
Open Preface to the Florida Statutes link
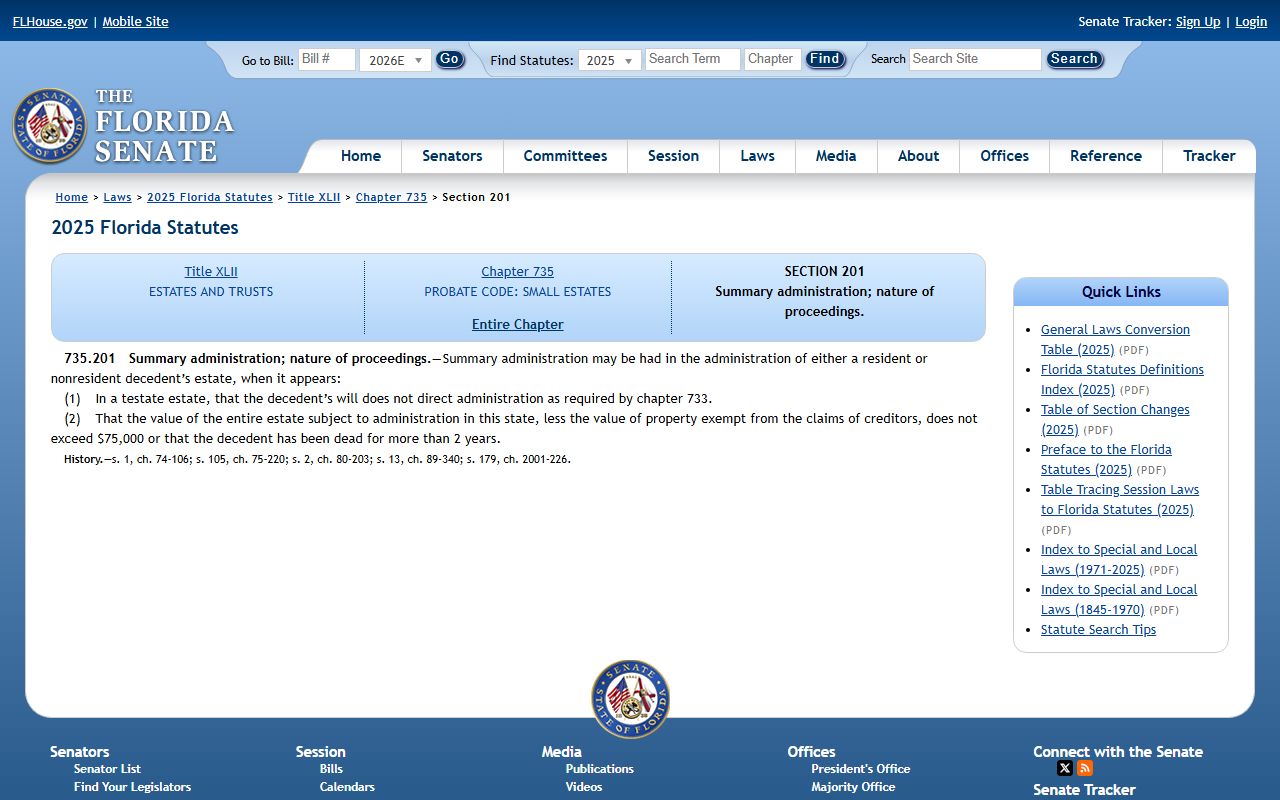1106,459
